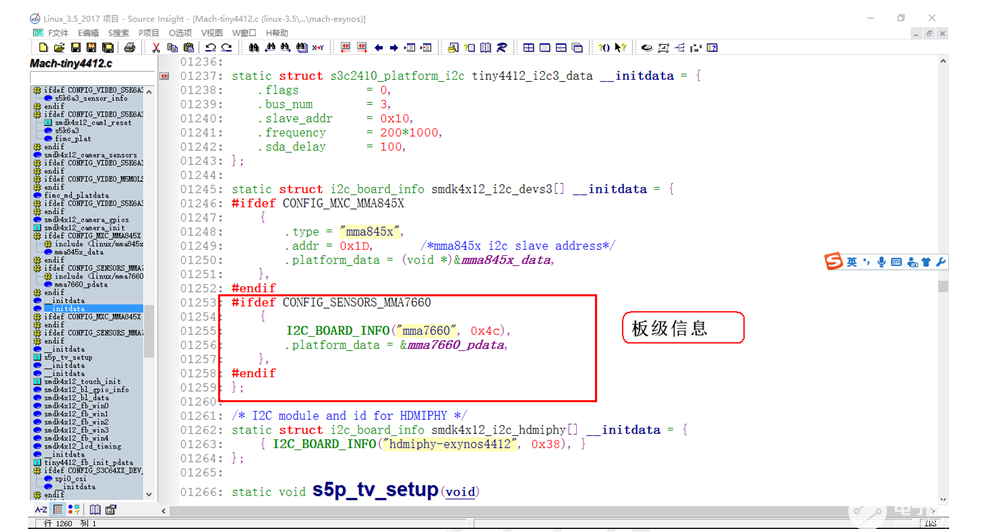Click mma7660_pdata identifier on line 01256
This screenshot has width=988, height=532.
tap(456, 345)
